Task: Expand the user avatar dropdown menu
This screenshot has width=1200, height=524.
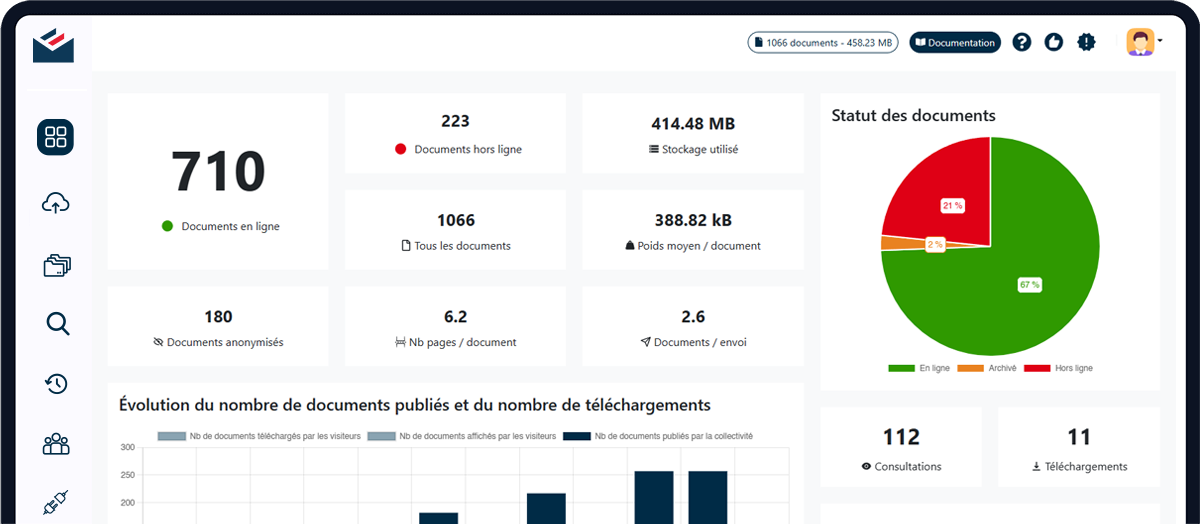Action: pyautogui.click(x=1144, y=42)
